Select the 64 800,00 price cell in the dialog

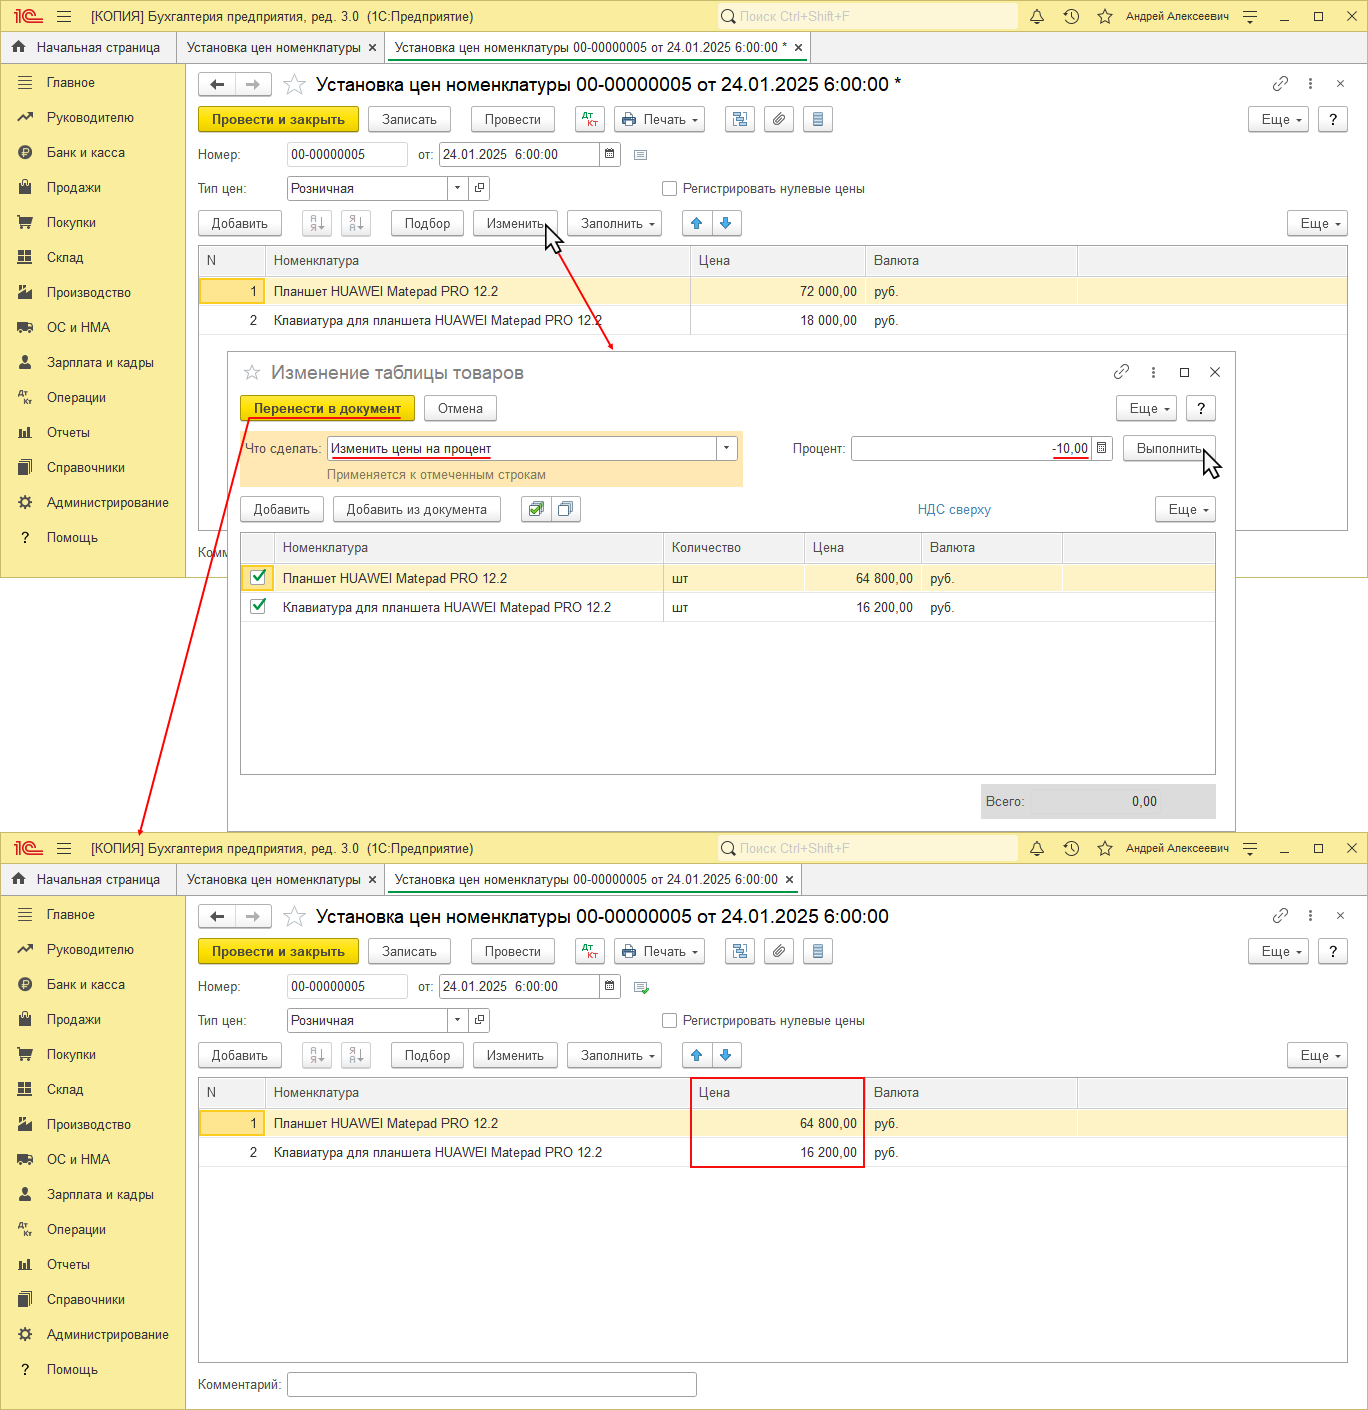point(863,578)
